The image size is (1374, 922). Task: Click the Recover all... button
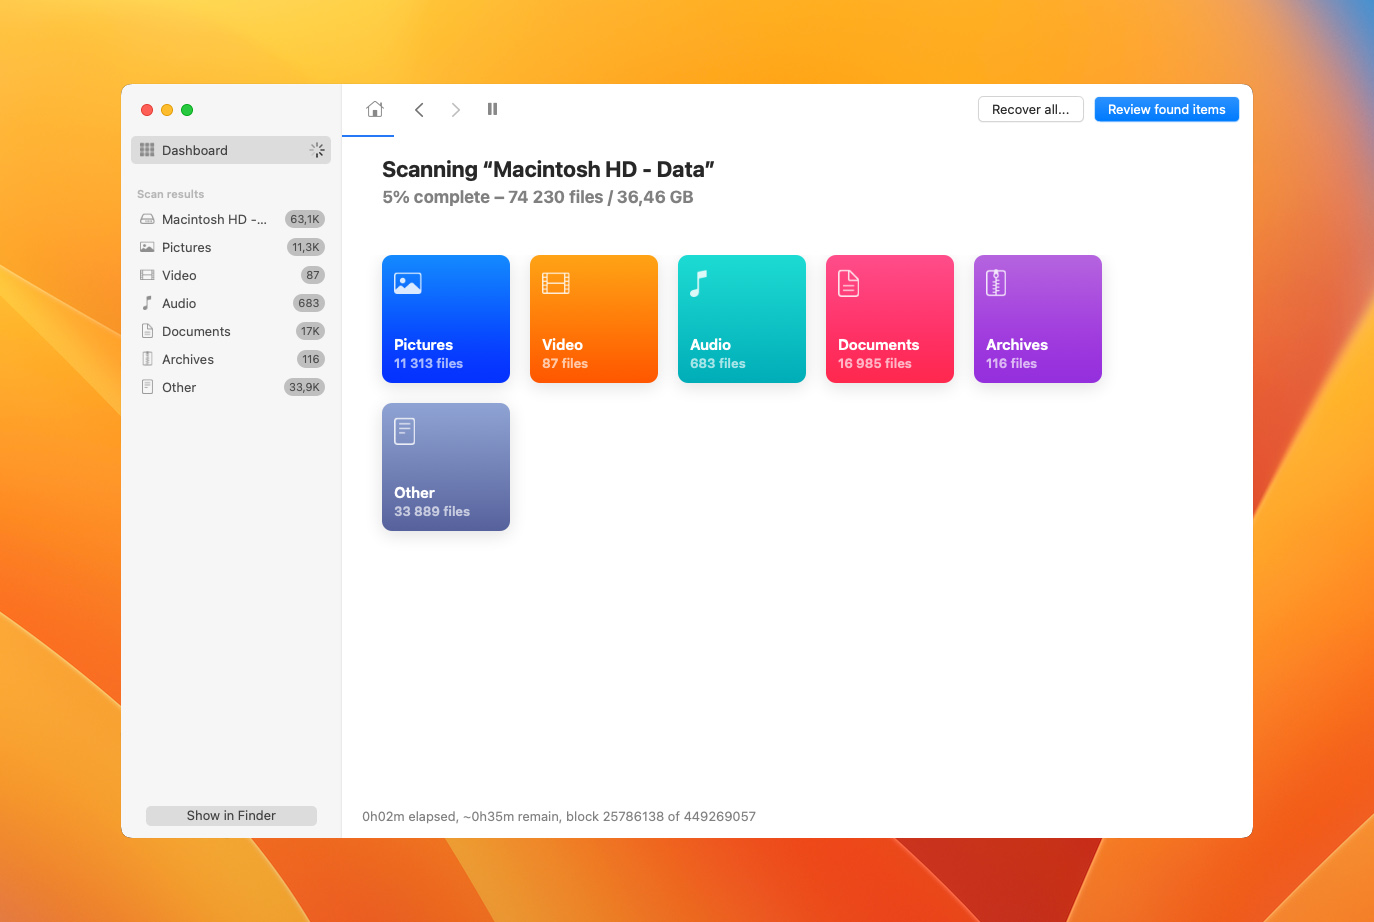tap(1030, 110)
